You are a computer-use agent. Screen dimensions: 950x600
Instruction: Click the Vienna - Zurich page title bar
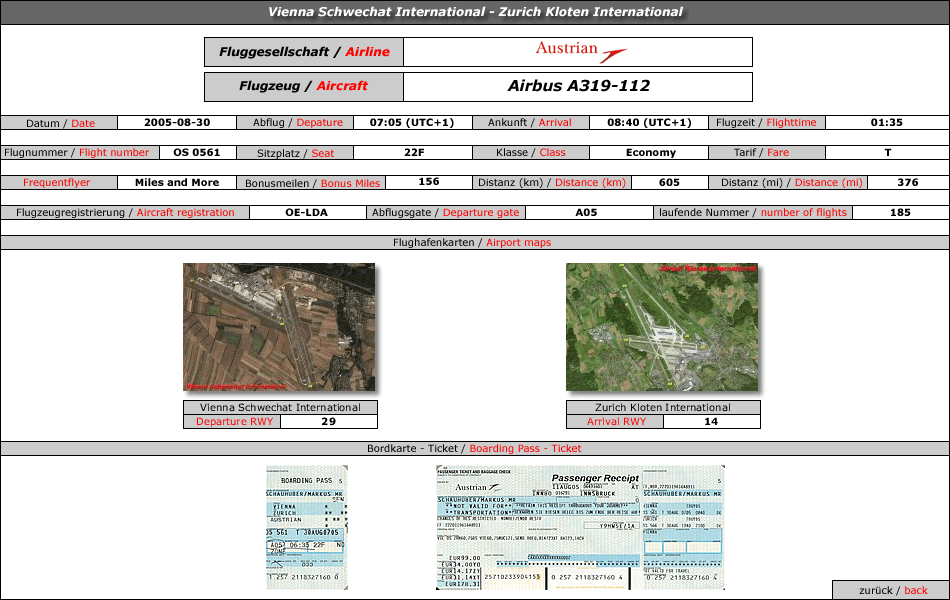(x=475, y=12)
